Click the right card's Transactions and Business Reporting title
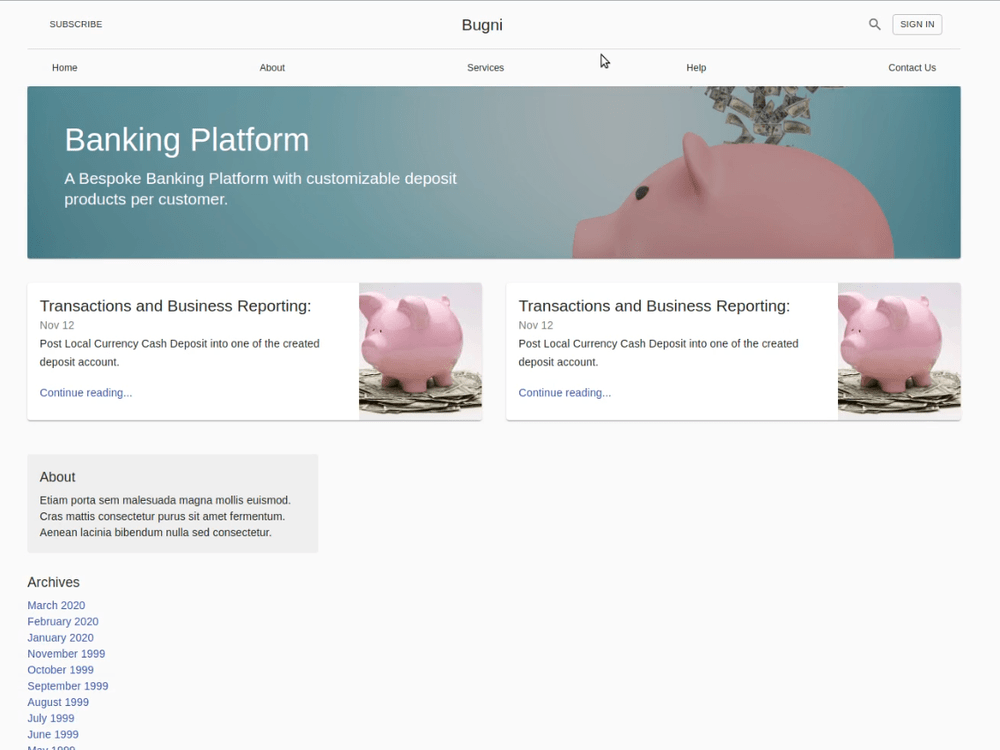 [x=654, y=306]
